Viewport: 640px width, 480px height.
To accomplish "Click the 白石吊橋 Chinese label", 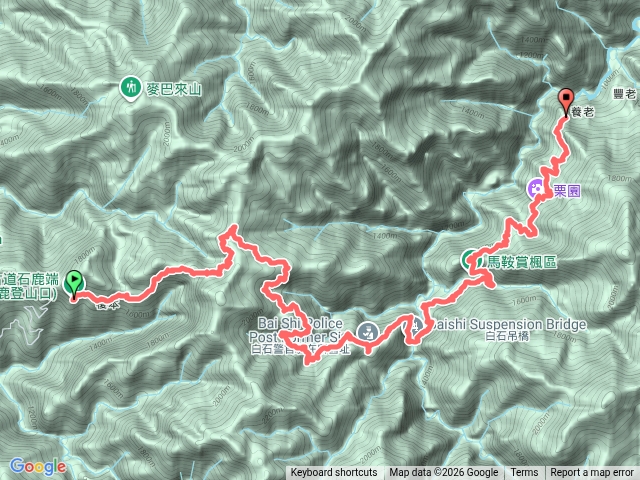I will click(507, 336).
